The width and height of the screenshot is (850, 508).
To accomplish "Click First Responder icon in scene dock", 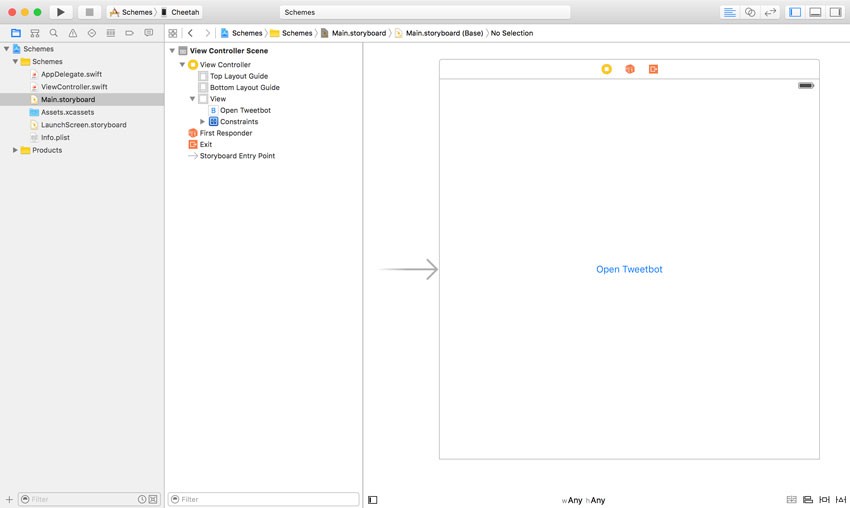I will 630,69.
